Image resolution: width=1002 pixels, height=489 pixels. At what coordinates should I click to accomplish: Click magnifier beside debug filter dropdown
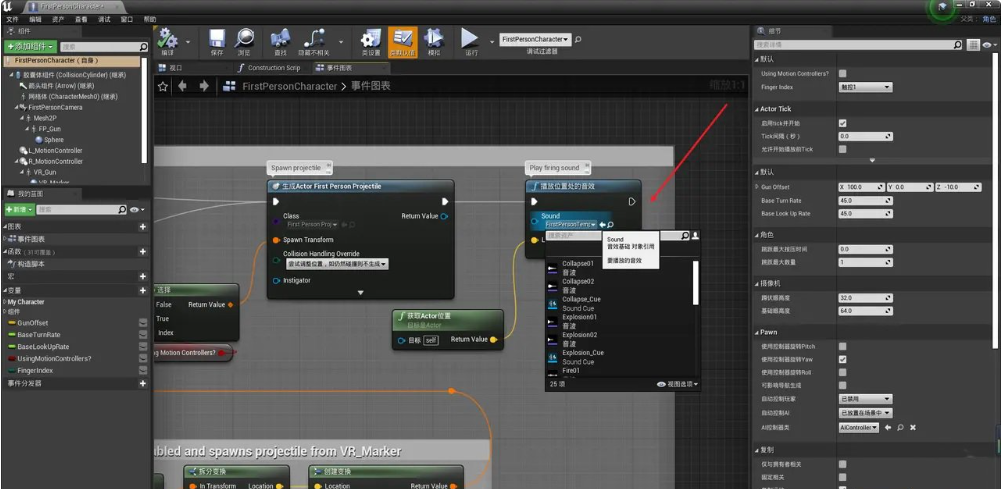tap(578, 40)
